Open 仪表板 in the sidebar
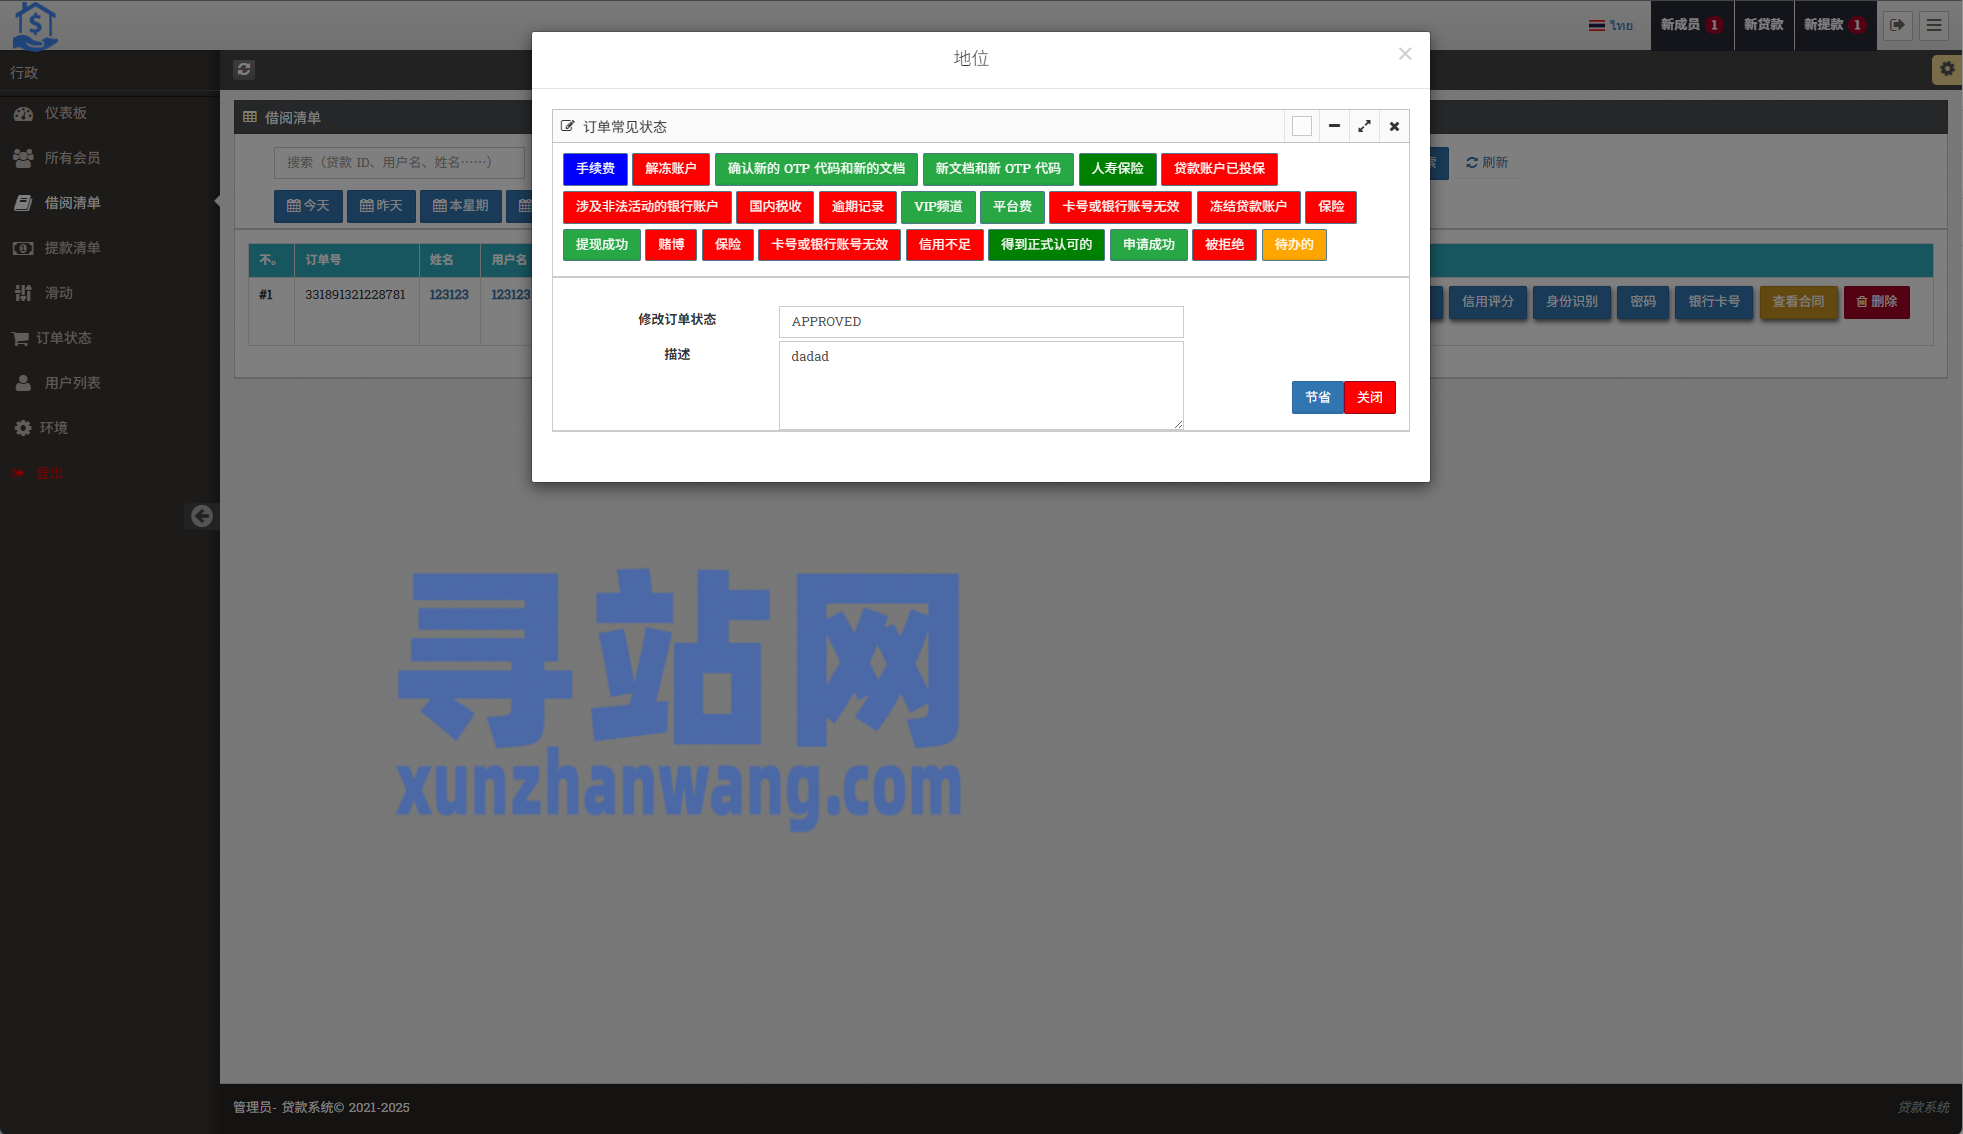Screen dimensions: 1963x1134 pyautogui.click(x=65, y=113)
